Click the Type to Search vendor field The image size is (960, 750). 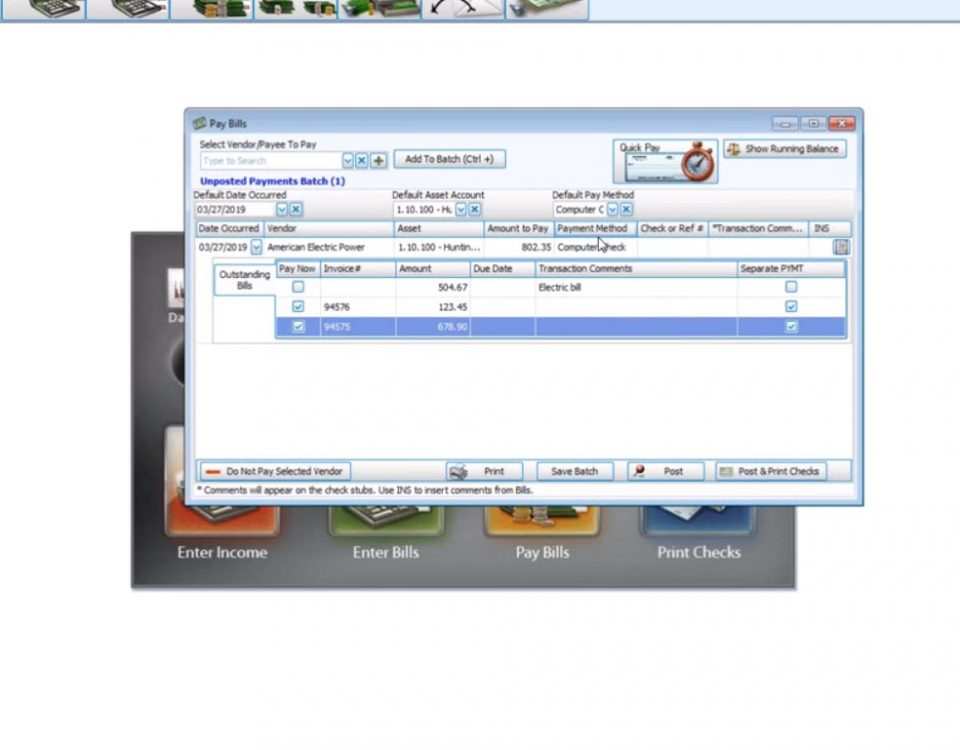coord(270,161)
